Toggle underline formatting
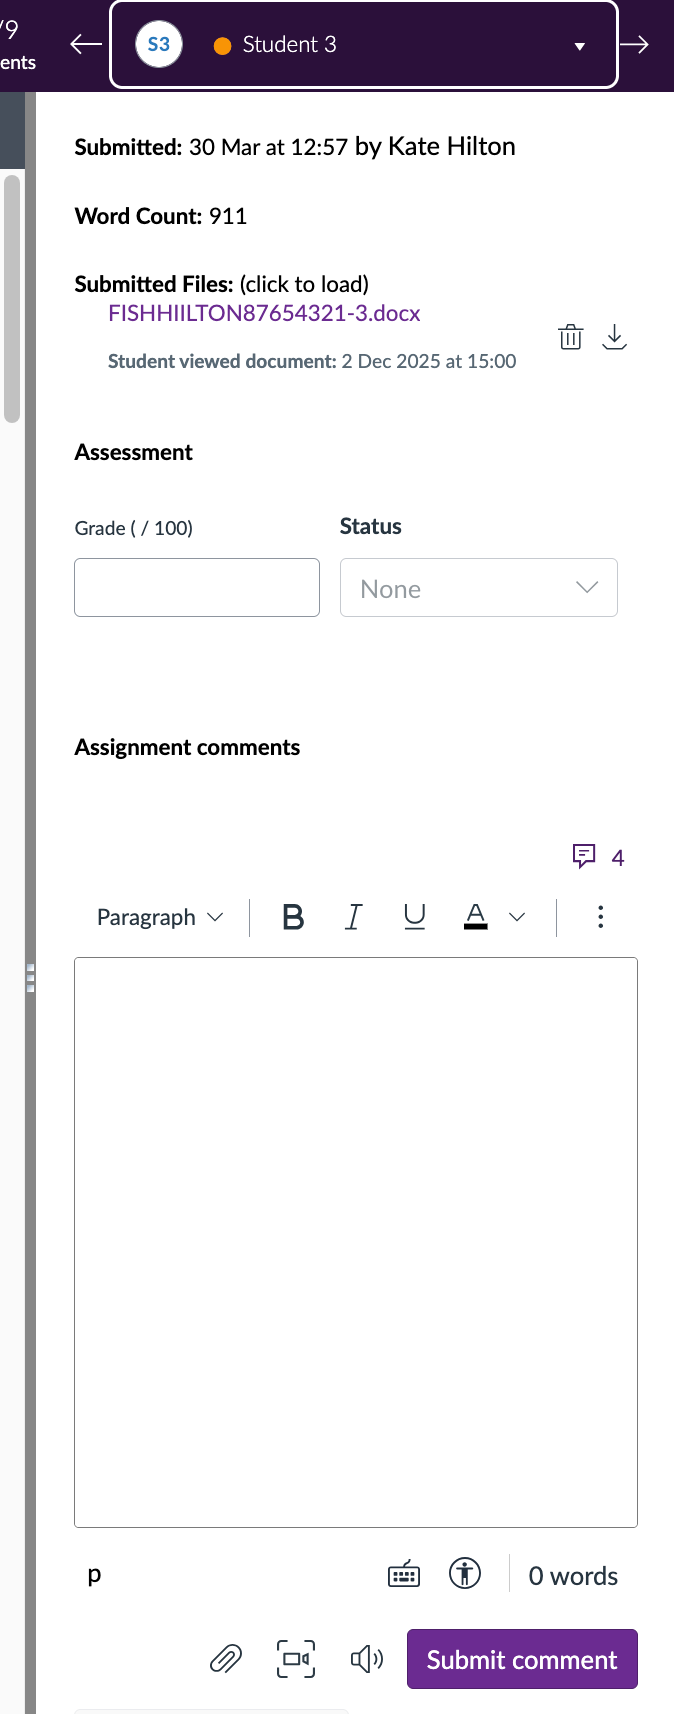 414,917
